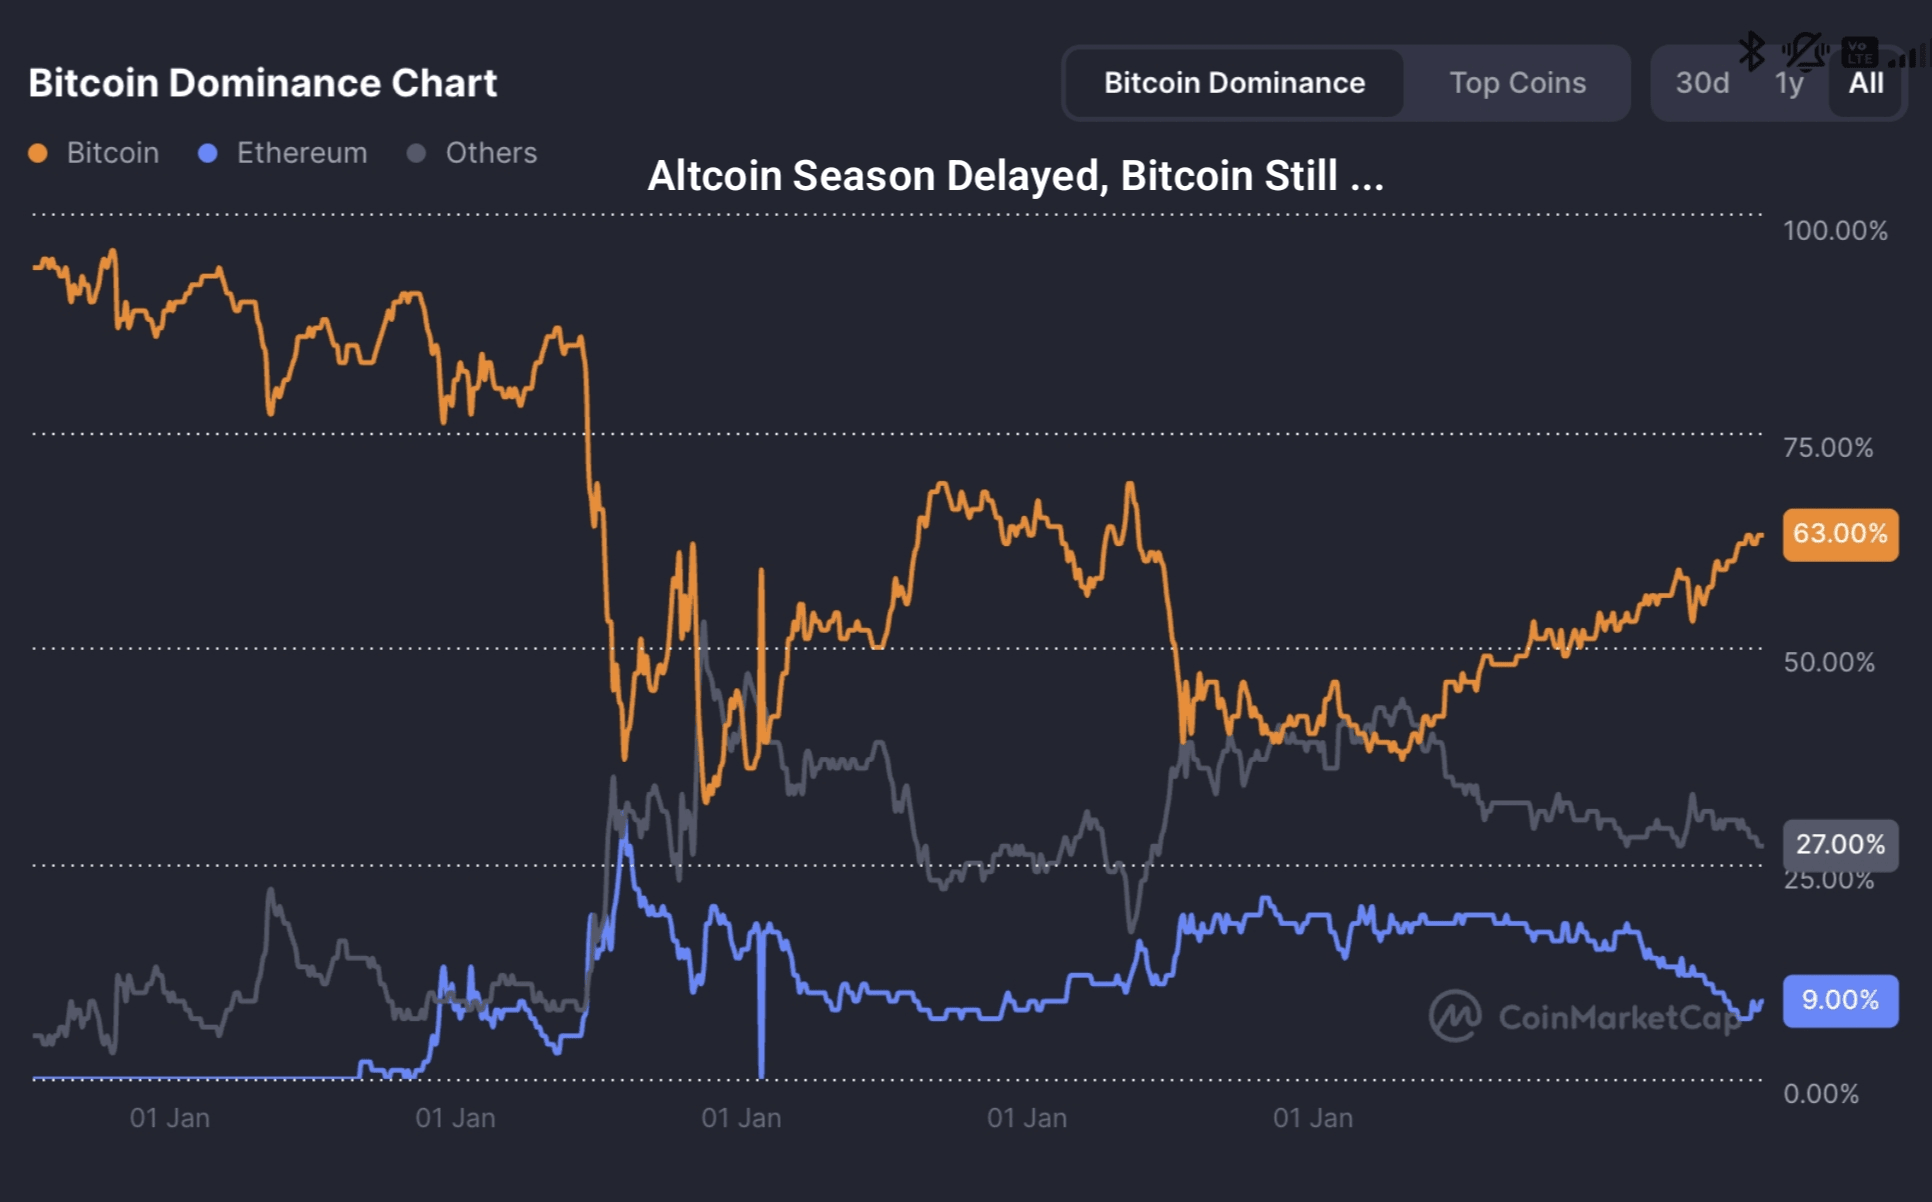Click the orange 63.00% Bitcoin value tag
The height and width of the screenshot is (1202, 1932).
[1840, 534]
